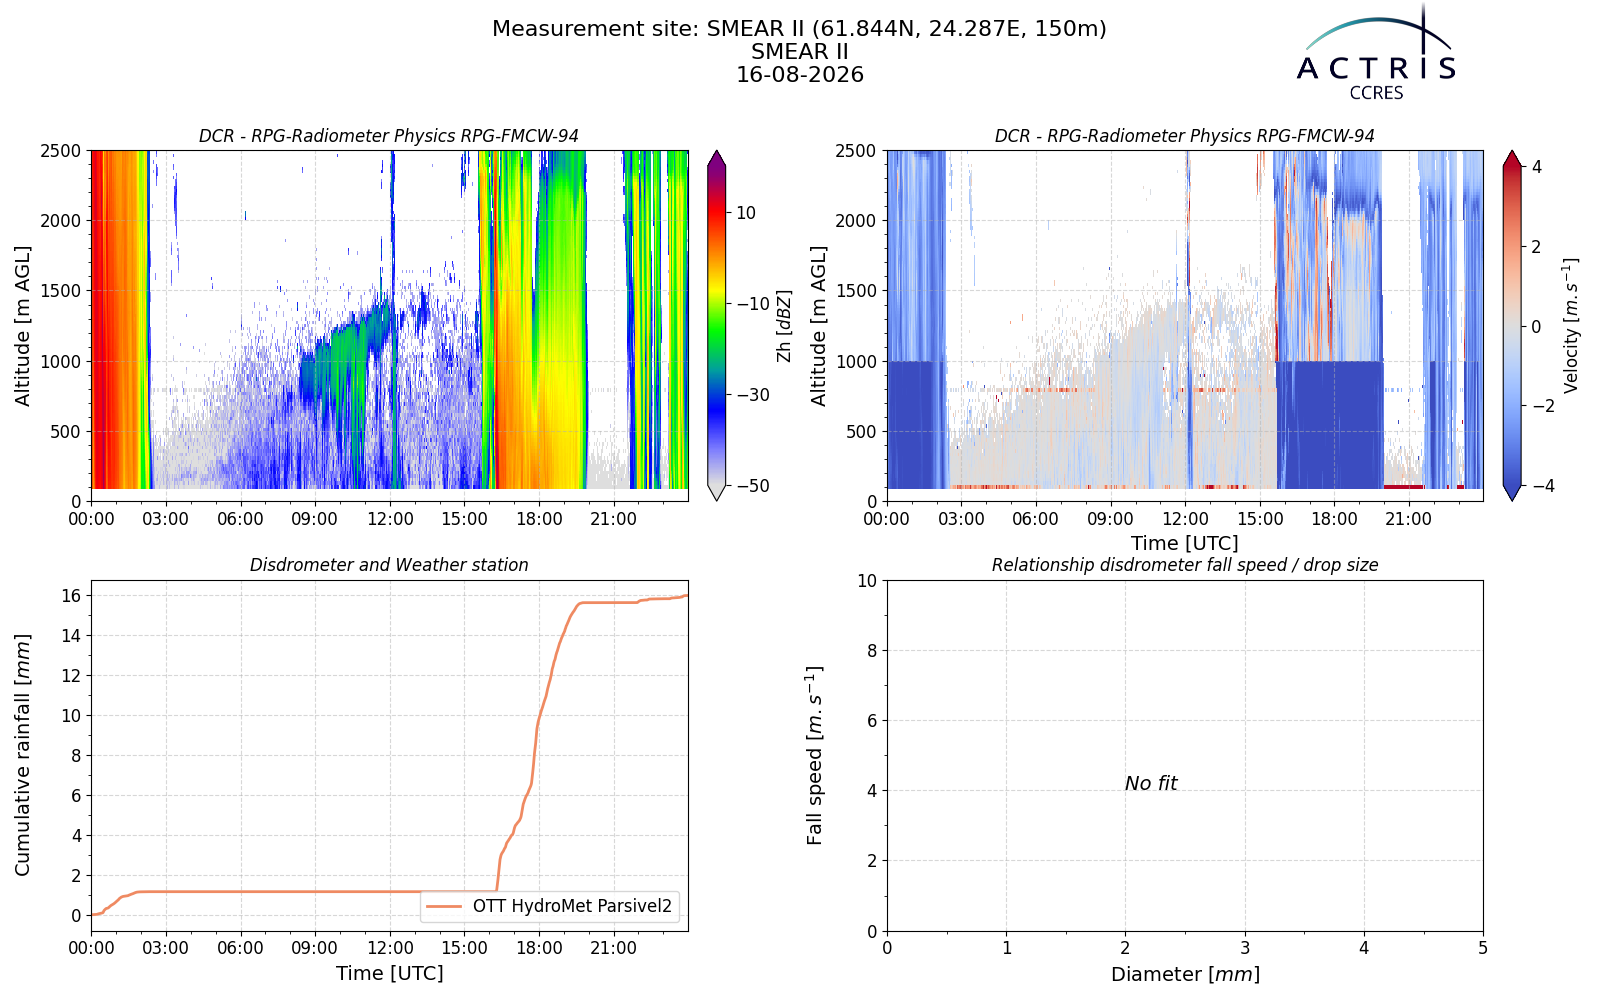Click the "No fit" text
The width and height of the screenshot is (1600, 1000).
pos(1151,784)
